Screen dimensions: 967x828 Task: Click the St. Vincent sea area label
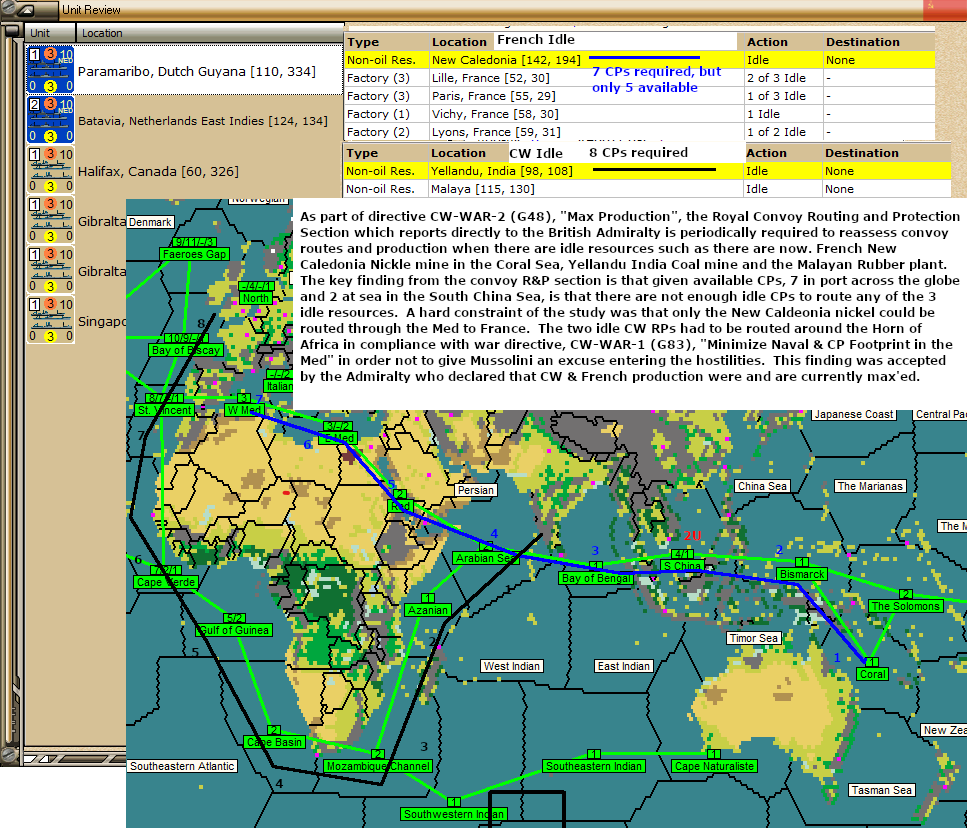165,410
